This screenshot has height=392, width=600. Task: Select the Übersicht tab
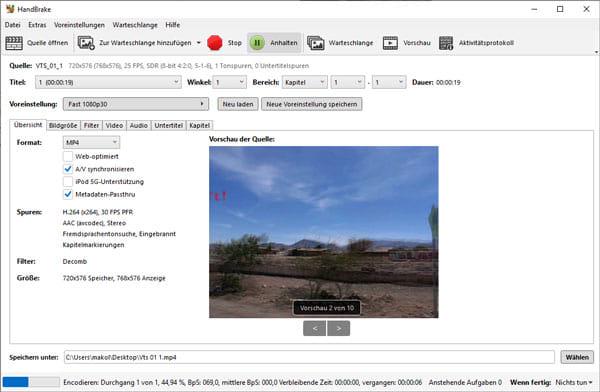[x=28, y=125]
